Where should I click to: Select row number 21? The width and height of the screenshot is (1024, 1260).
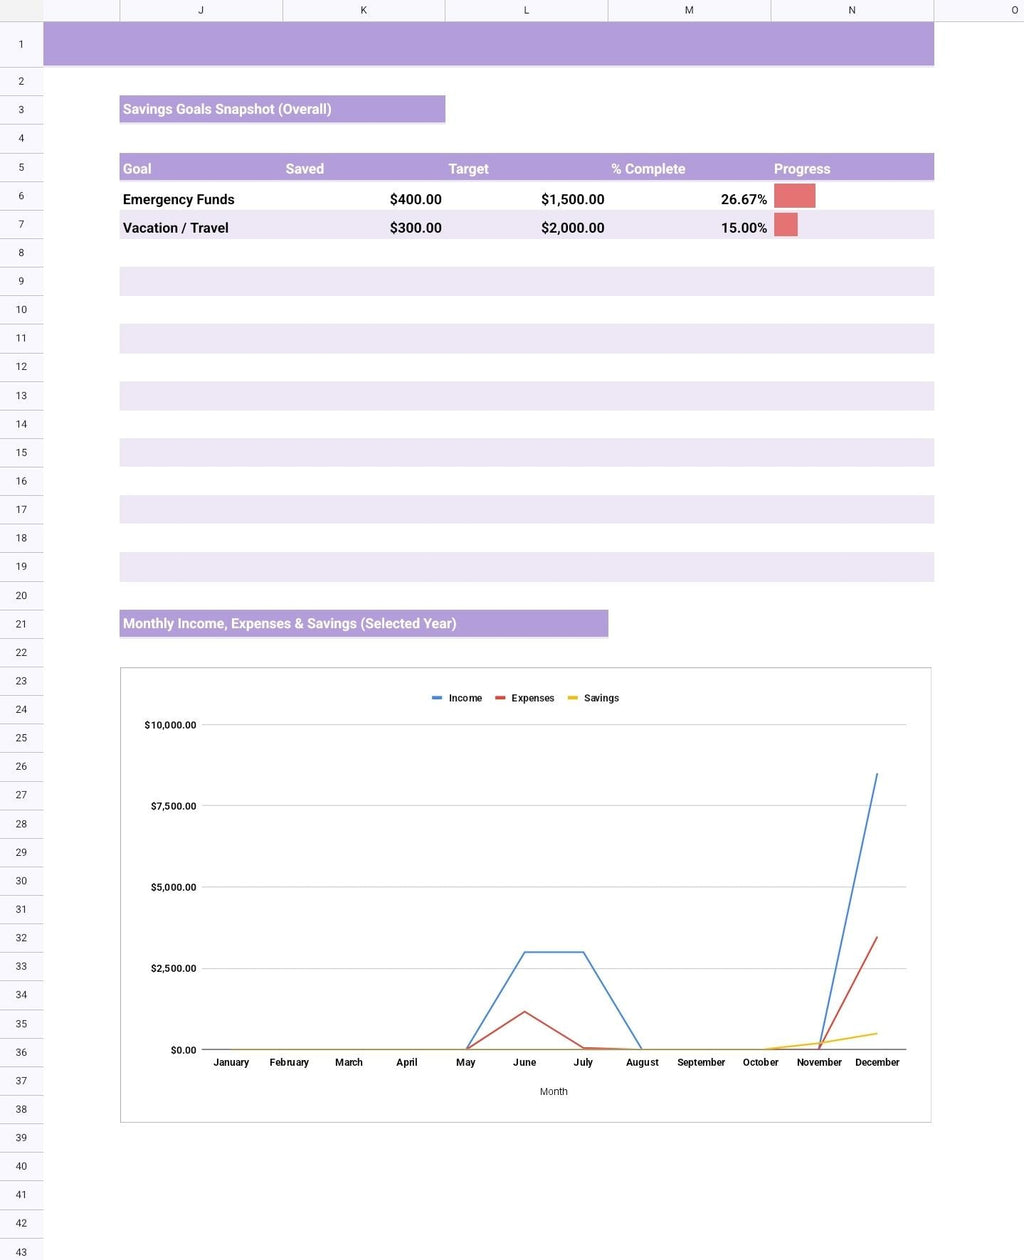[20, 623]
